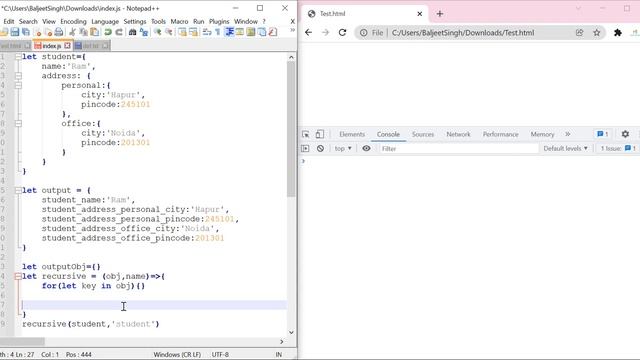The image size is (640, 360).
Task: Close the index.js tab
Action: tap(67, 46)
